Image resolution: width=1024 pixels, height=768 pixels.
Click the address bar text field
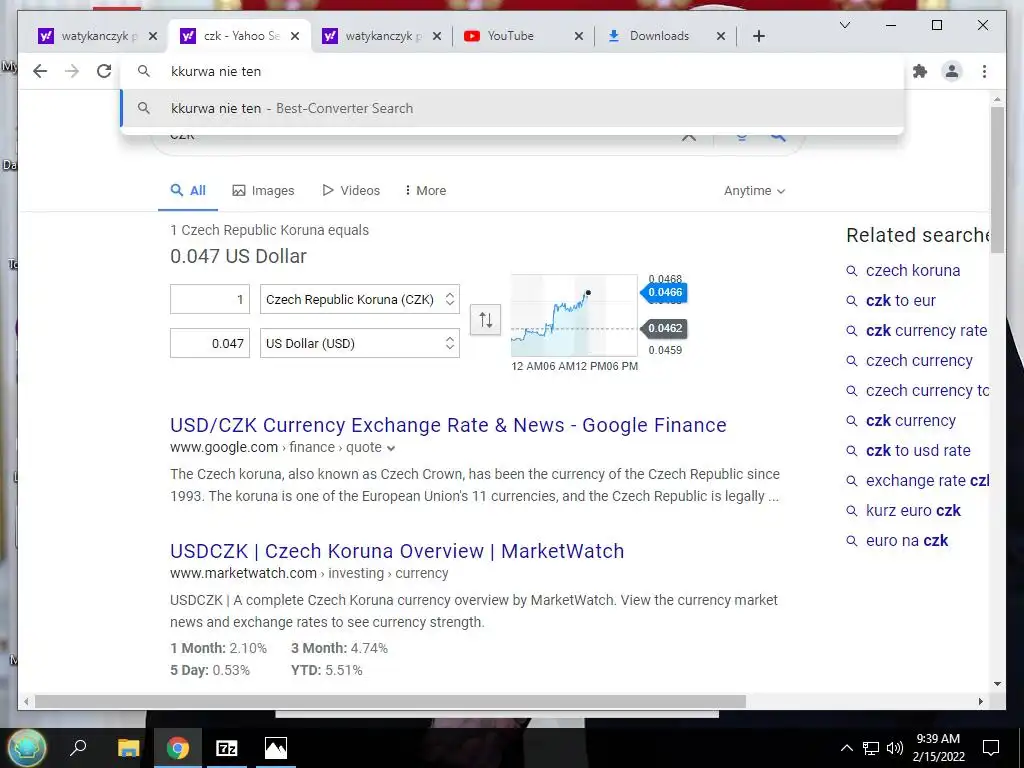click(x=512, y=71)
